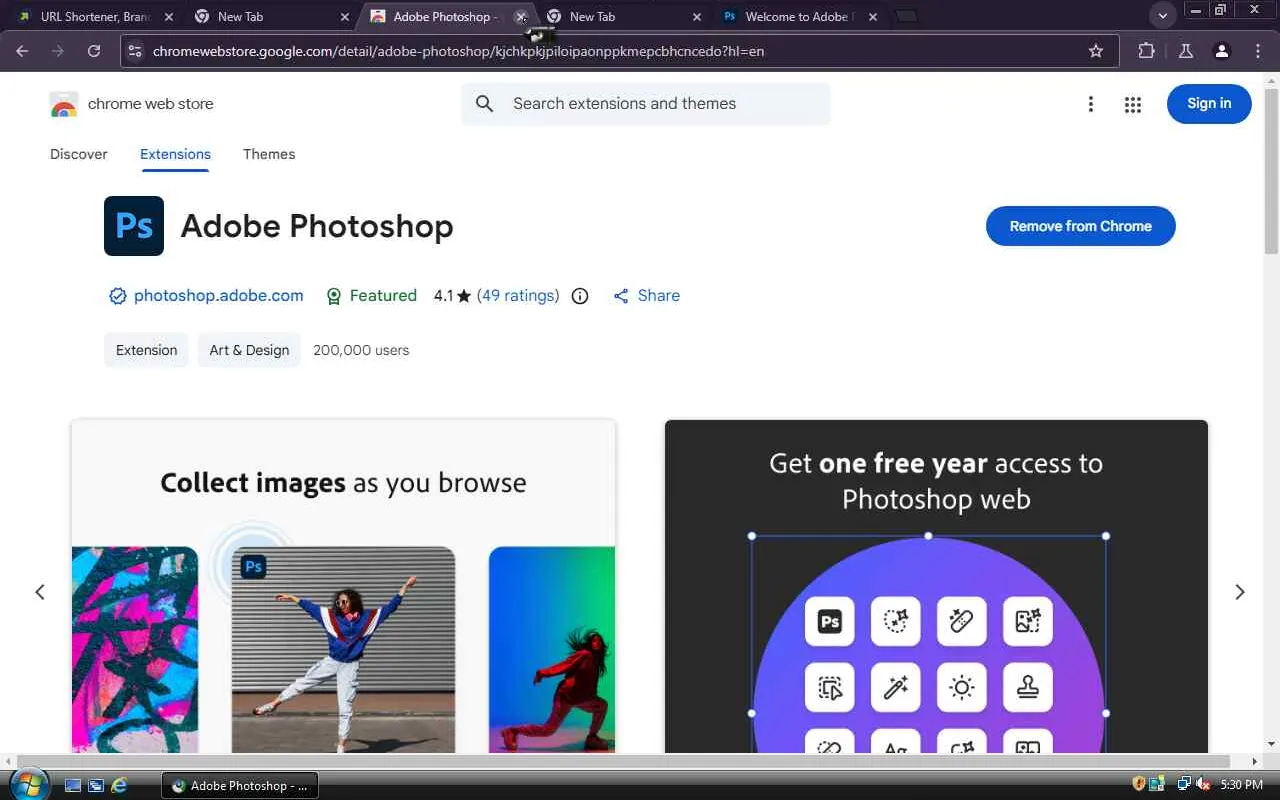Launch Internet Explorer from the quick launch

119,786
